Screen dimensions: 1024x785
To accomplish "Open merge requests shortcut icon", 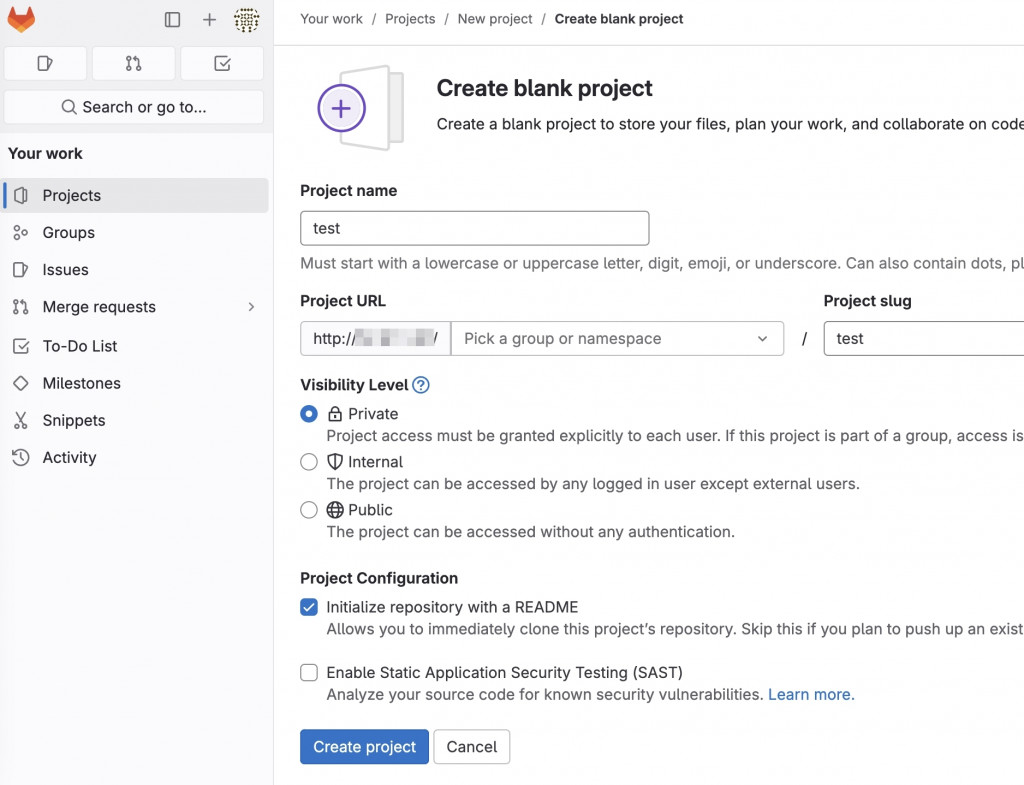I will pyautogui.click(x=133, y=63).
